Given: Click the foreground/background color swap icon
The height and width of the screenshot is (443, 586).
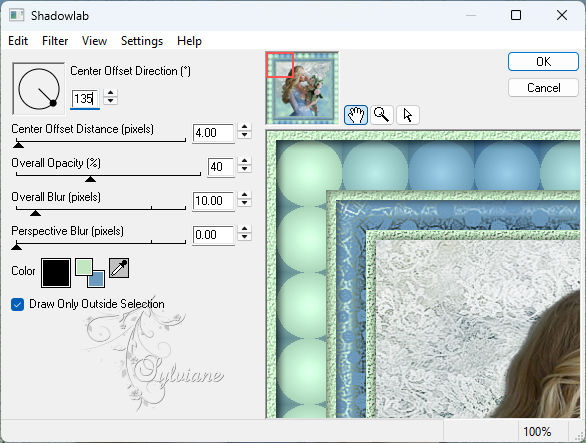Looking at the screenshot, I should [x=90, y=273].
